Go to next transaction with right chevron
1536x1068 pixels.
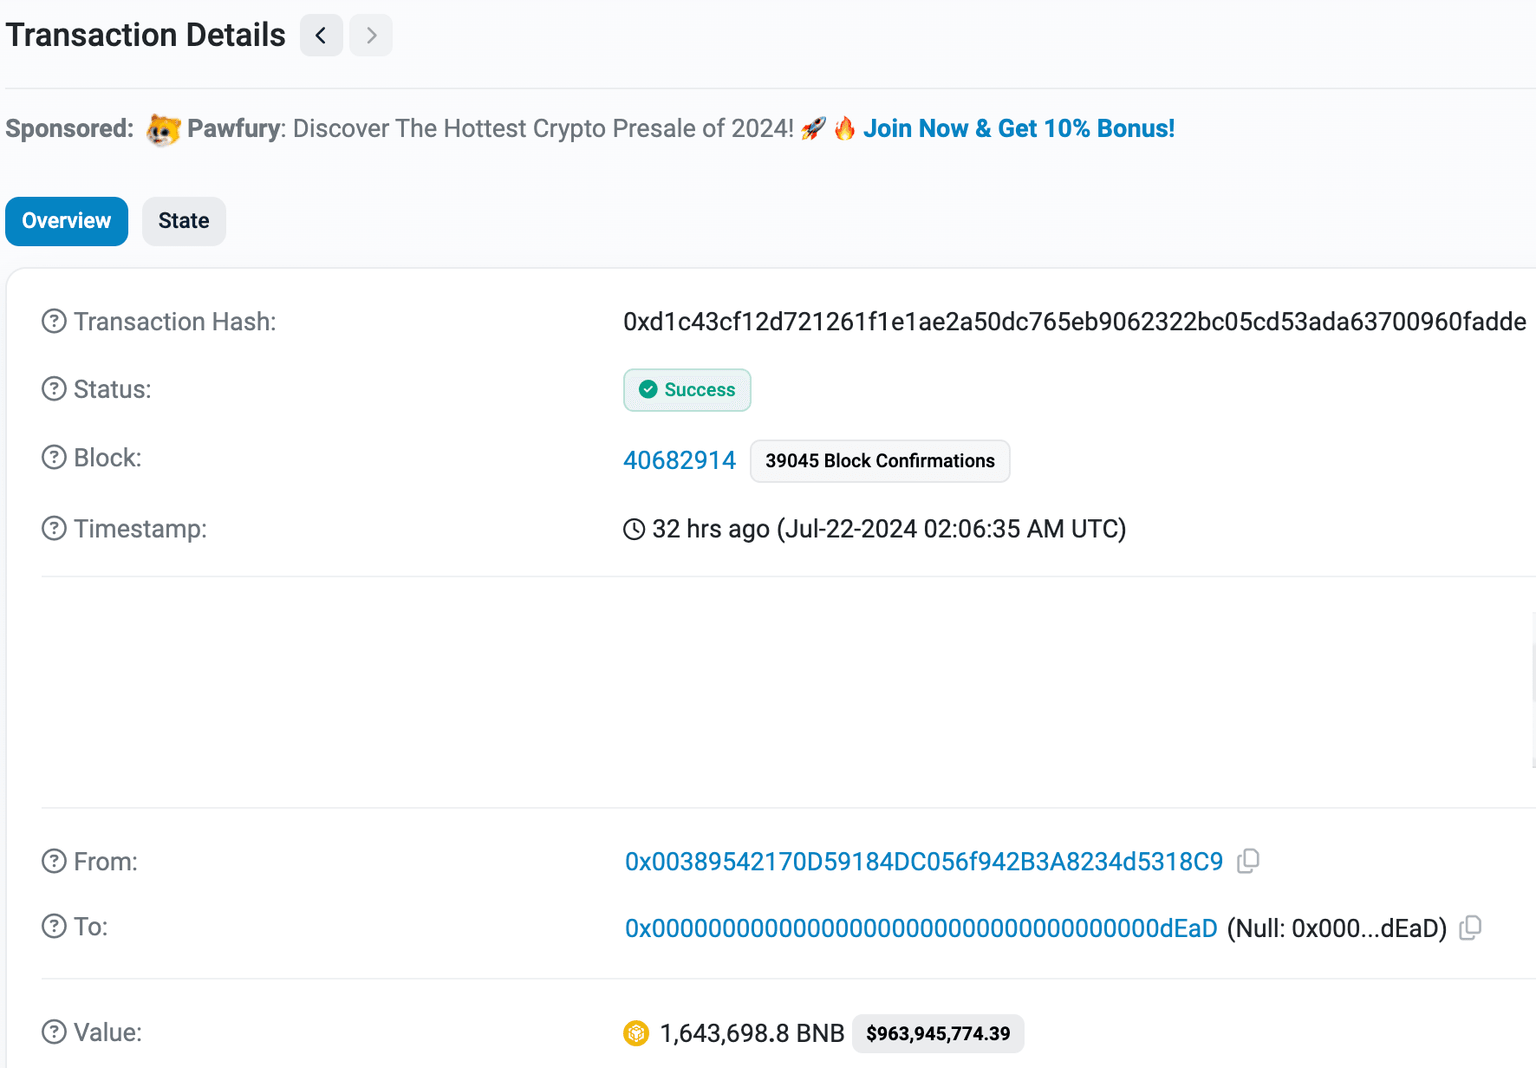[x=371, y=36]
